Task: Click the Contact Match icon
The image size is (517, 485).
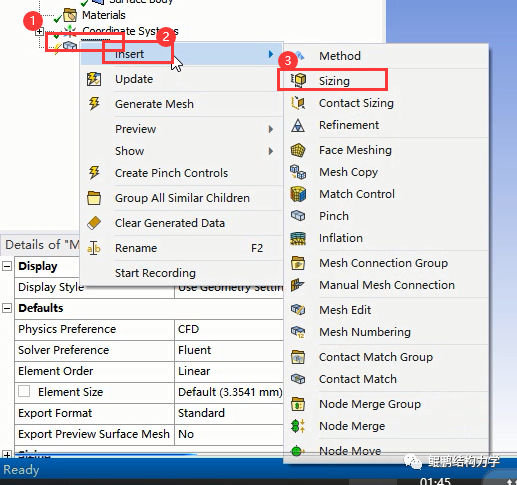Action: coord(298,379)
